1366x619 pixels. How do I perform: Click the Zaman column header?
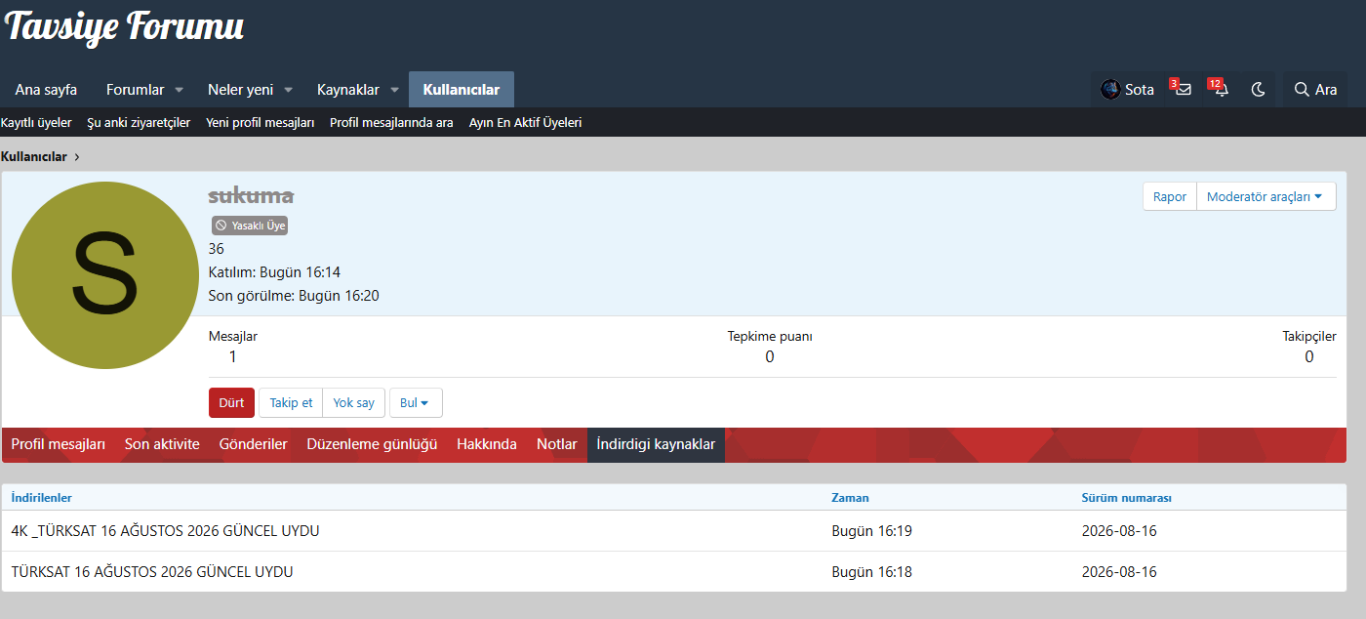click(850, 498)
